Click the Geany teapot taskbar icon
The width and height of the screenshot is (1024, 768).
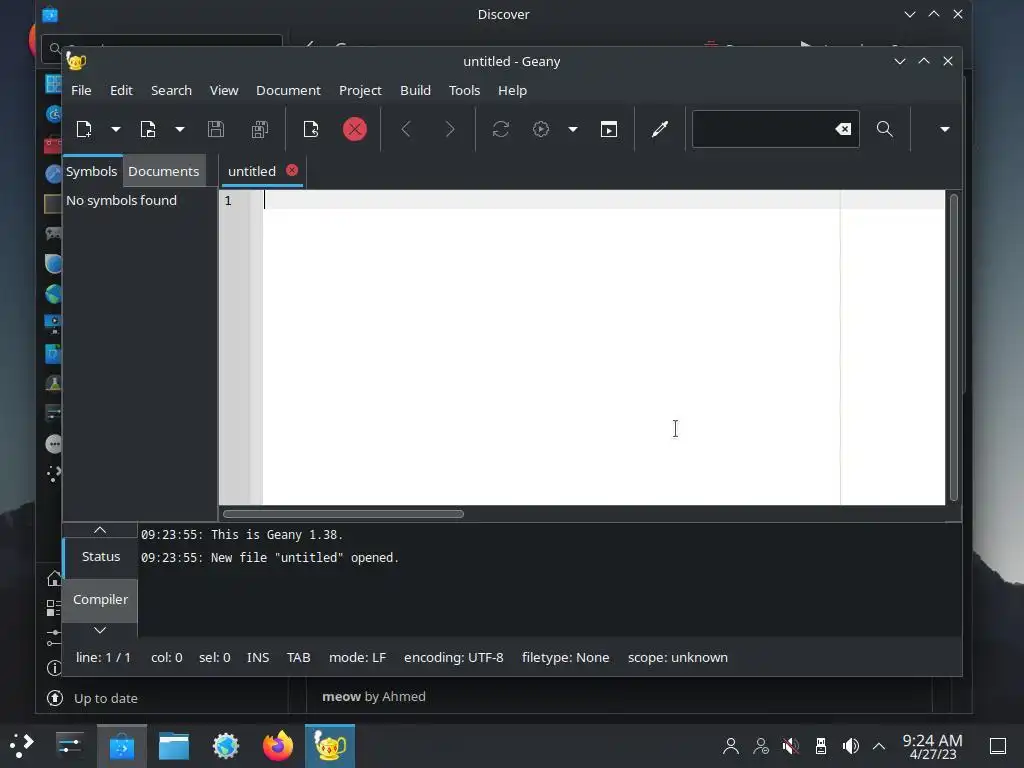330,746
